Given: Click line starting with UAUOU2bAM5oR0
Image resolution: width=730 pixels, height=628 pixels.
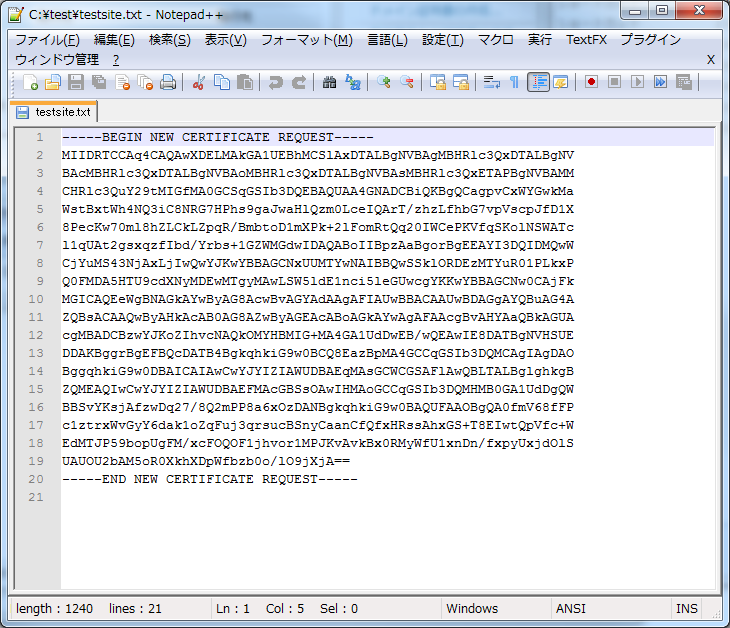Looking at the screenshot, I should pos(206,461).
